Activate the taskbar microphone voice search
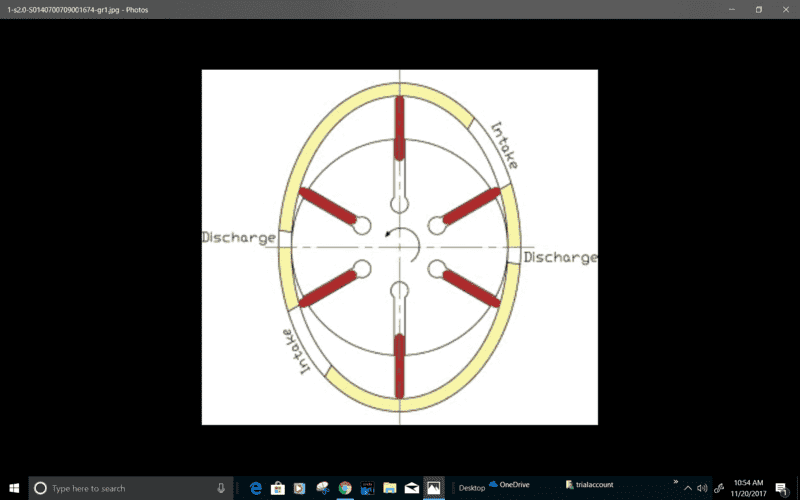The height and width of the screenshot is (500, 800). pyautogui.click(x=221, y=488)
